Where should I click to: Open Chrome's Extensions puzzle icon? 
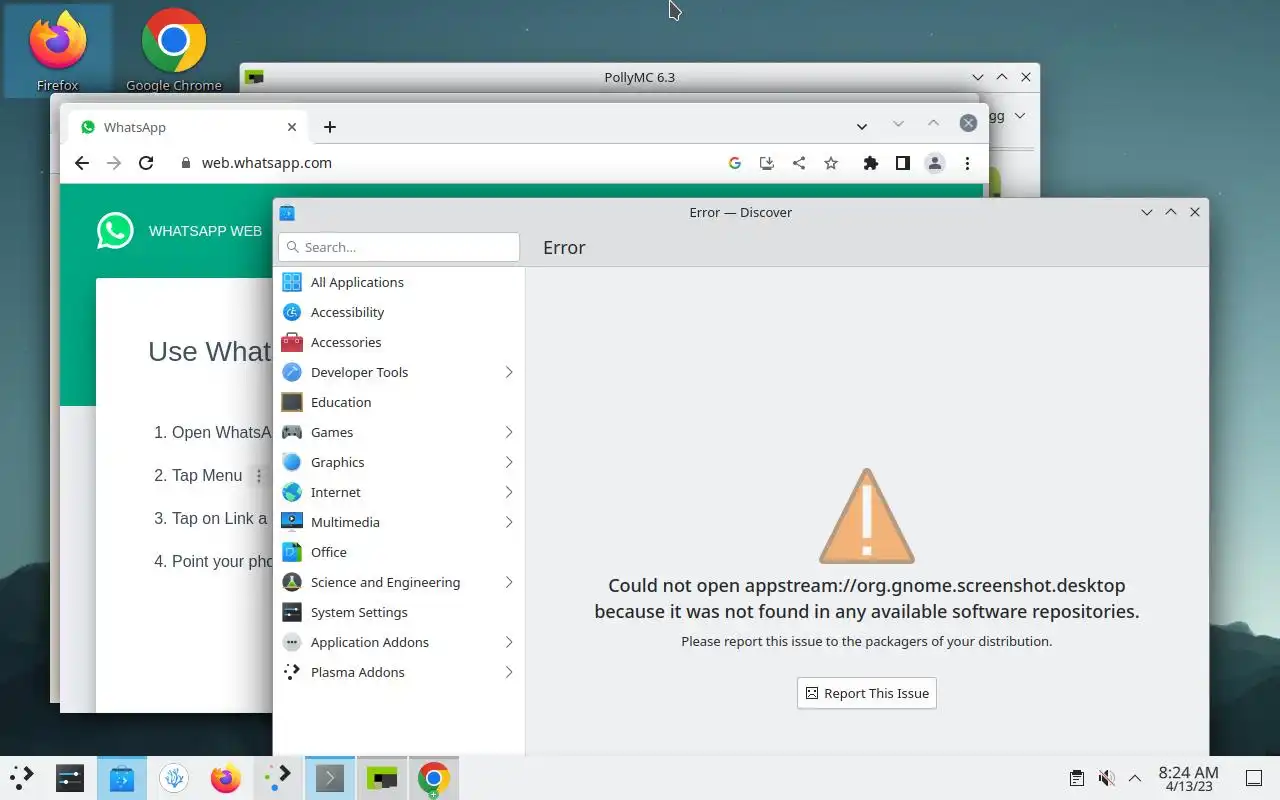(x=871, y=163)
